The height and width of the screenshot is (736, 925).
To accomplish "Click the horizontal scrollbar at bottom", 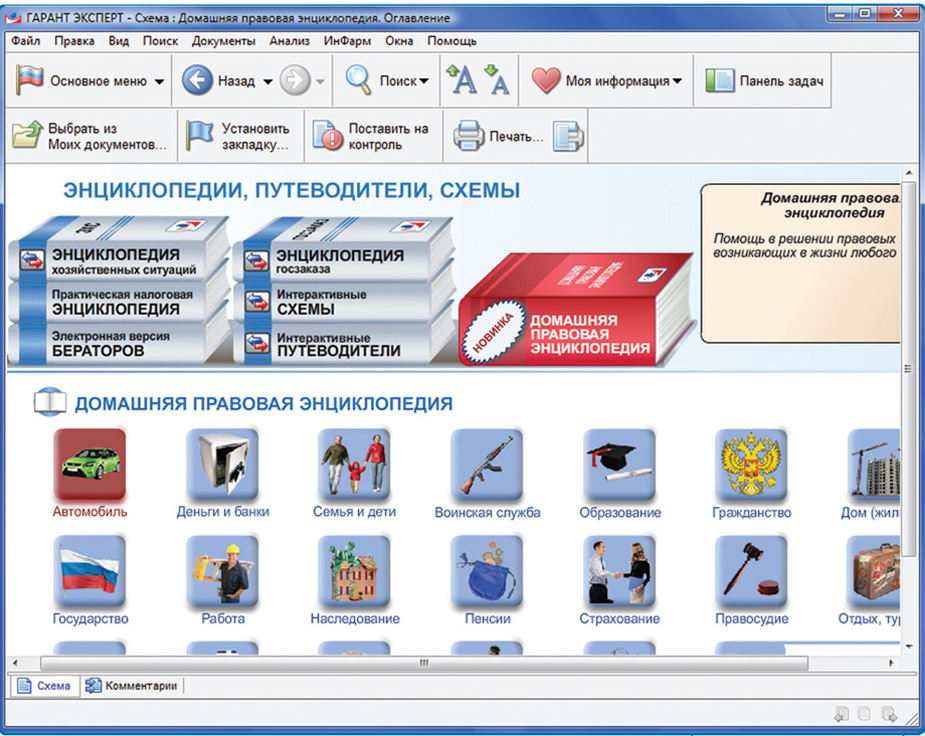I will tap(424, 663).
